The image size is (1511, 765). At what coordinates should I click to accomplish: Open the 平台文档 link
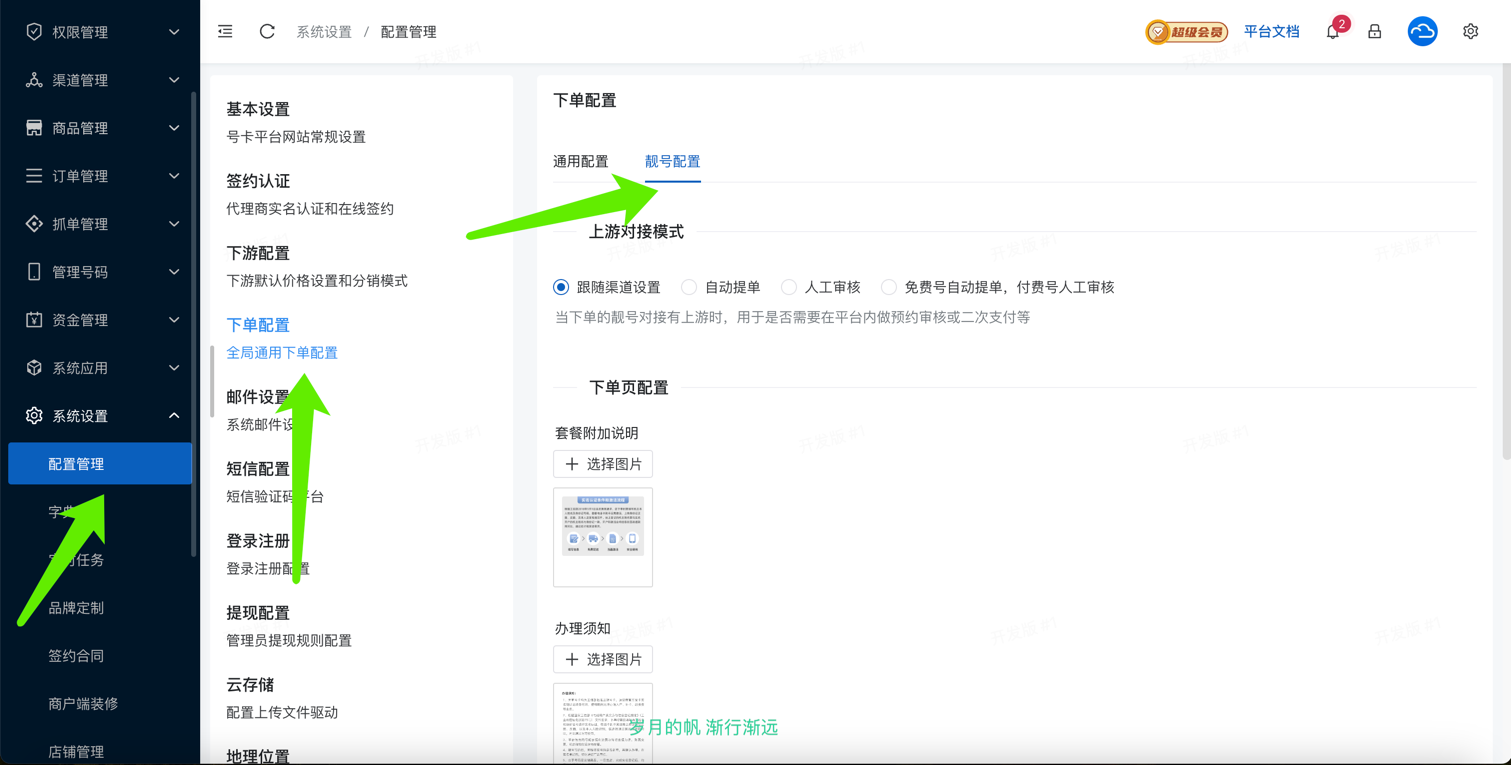click(x=1271, y=32)
